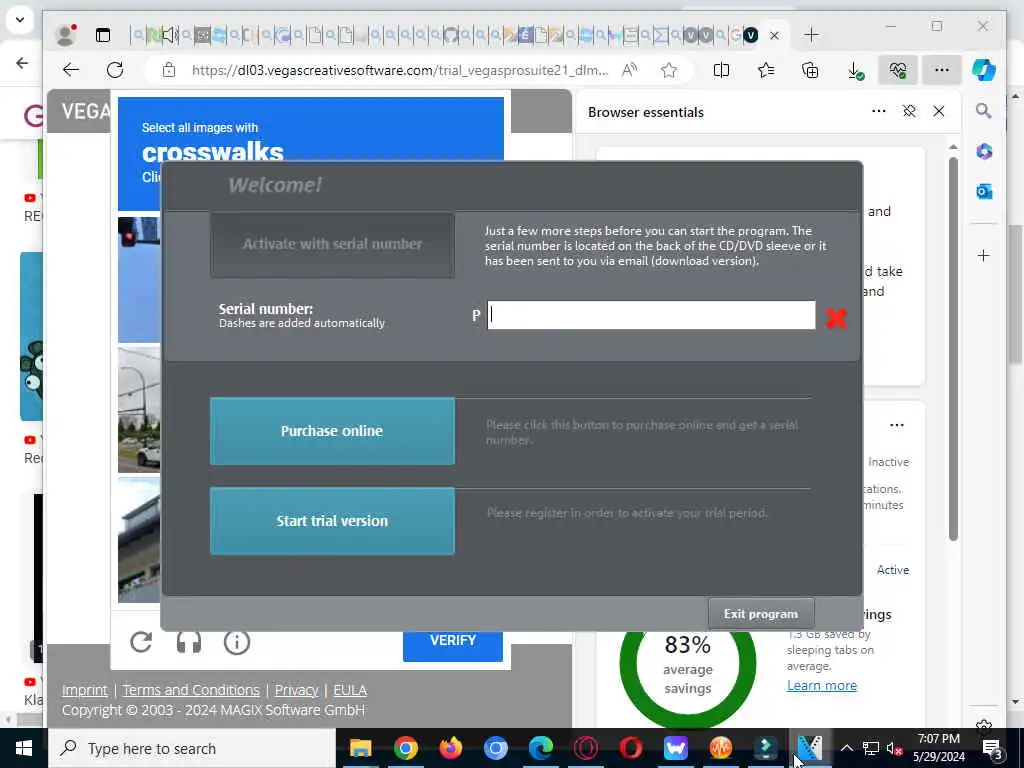Close the active V tab

775,35
